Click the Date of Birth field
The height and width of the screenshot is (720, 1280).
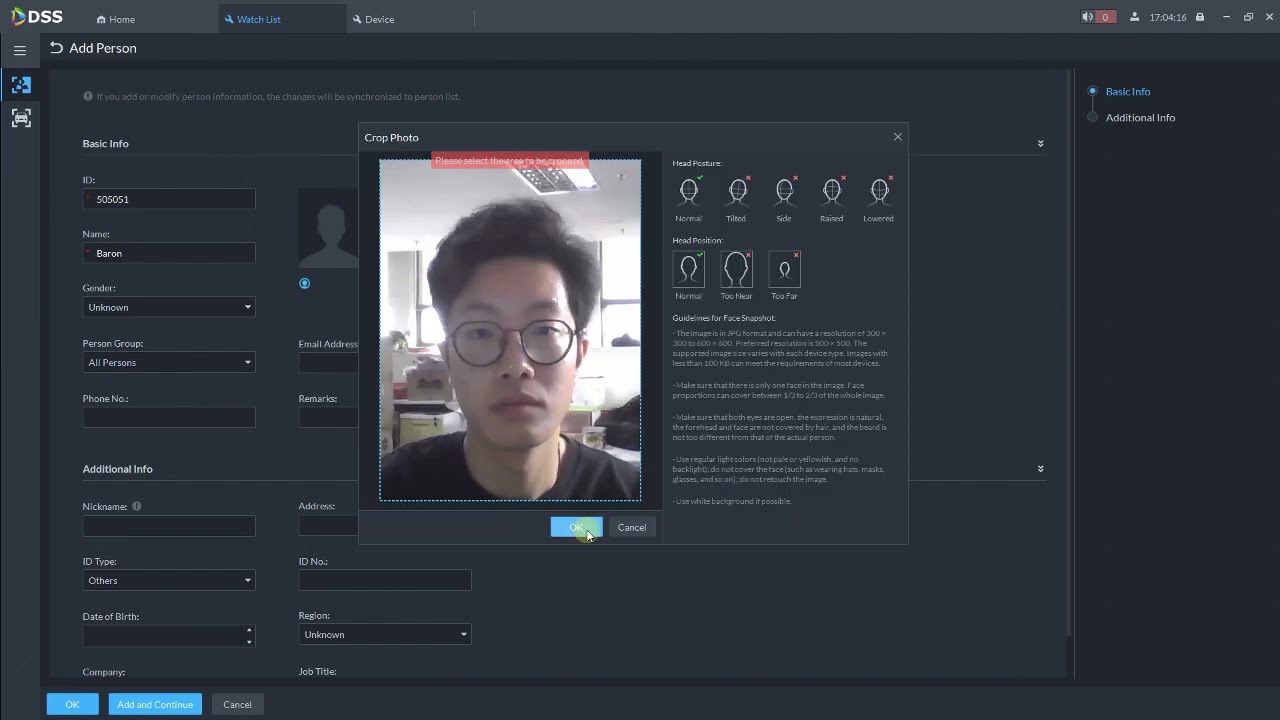click(x=169, y=635)
